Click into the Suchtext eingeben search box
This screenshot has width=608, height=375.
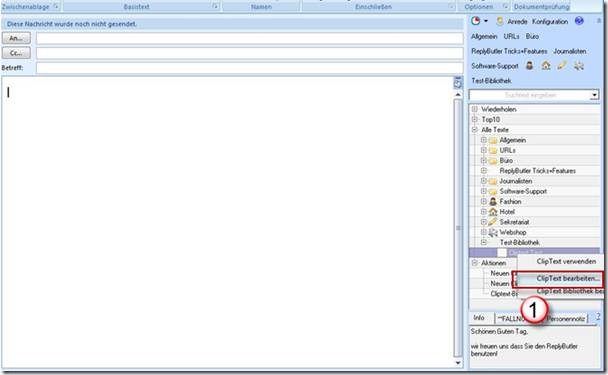[530, 95]
